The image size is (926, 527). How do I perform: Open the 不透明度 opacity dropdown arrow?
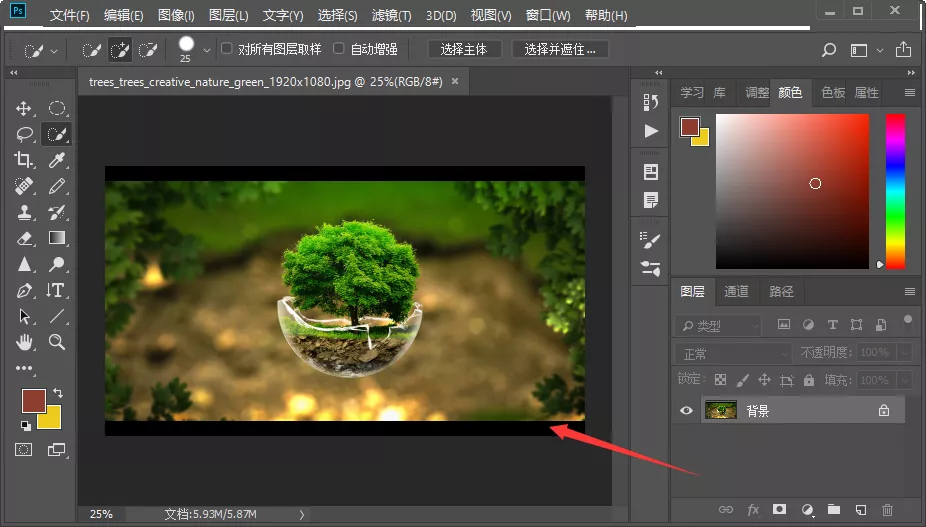click(905, 353)
